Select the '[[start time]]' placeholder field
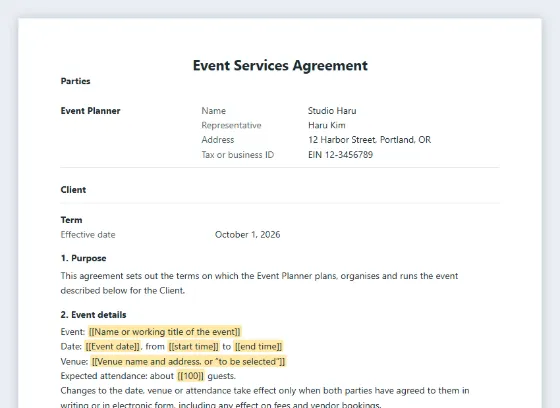This screenshot has width=560, height=408. point(194,346)
